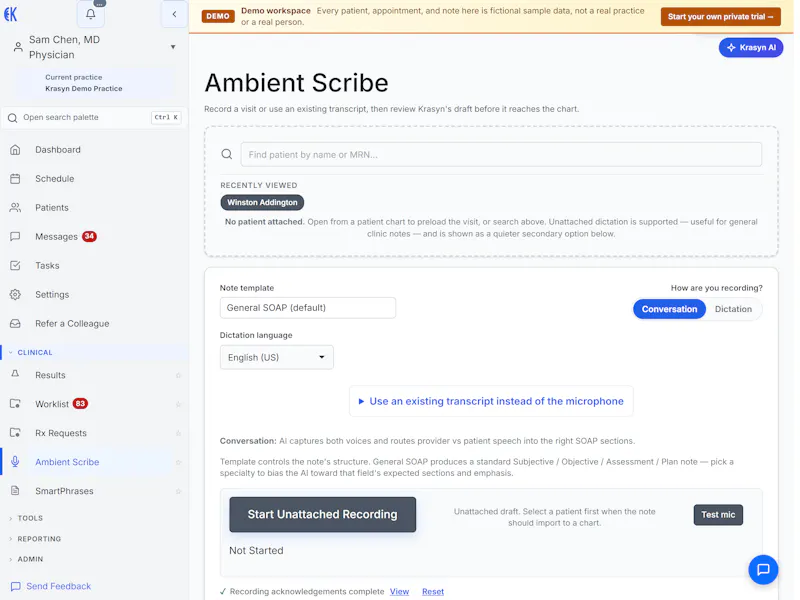Click Start your own private trial

pos(720,17)
